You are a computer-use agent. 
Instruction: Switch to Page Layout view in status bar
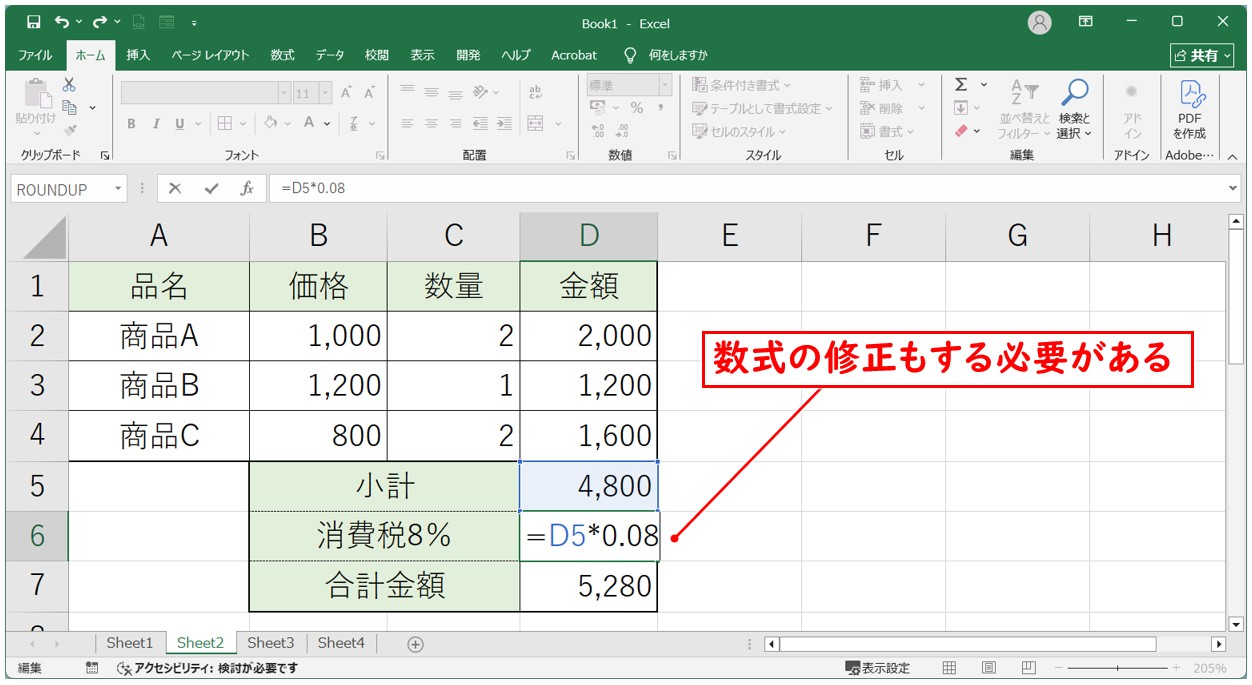pos(989,668)
